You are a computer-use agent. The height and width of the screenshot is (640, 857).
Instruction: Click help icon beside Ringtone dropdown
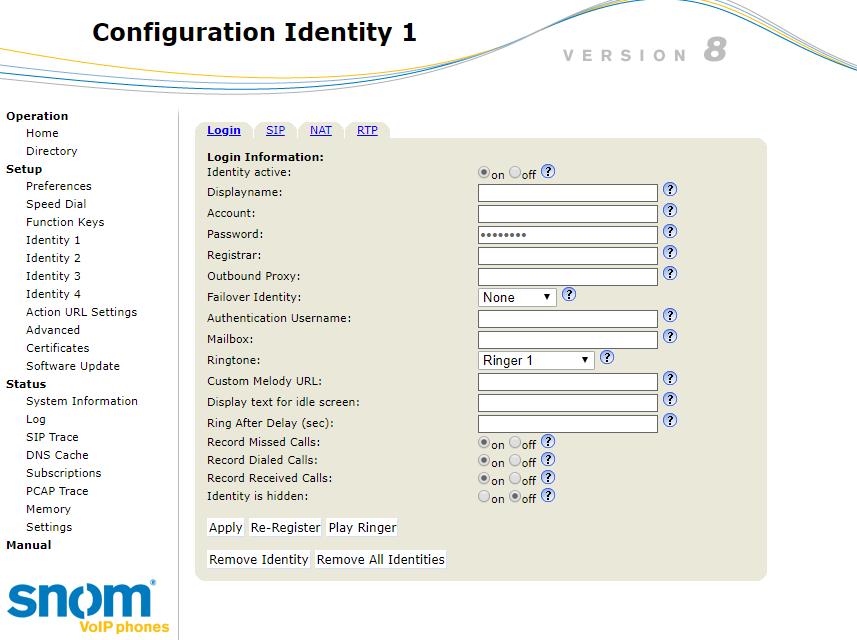[x=606, y=358]
